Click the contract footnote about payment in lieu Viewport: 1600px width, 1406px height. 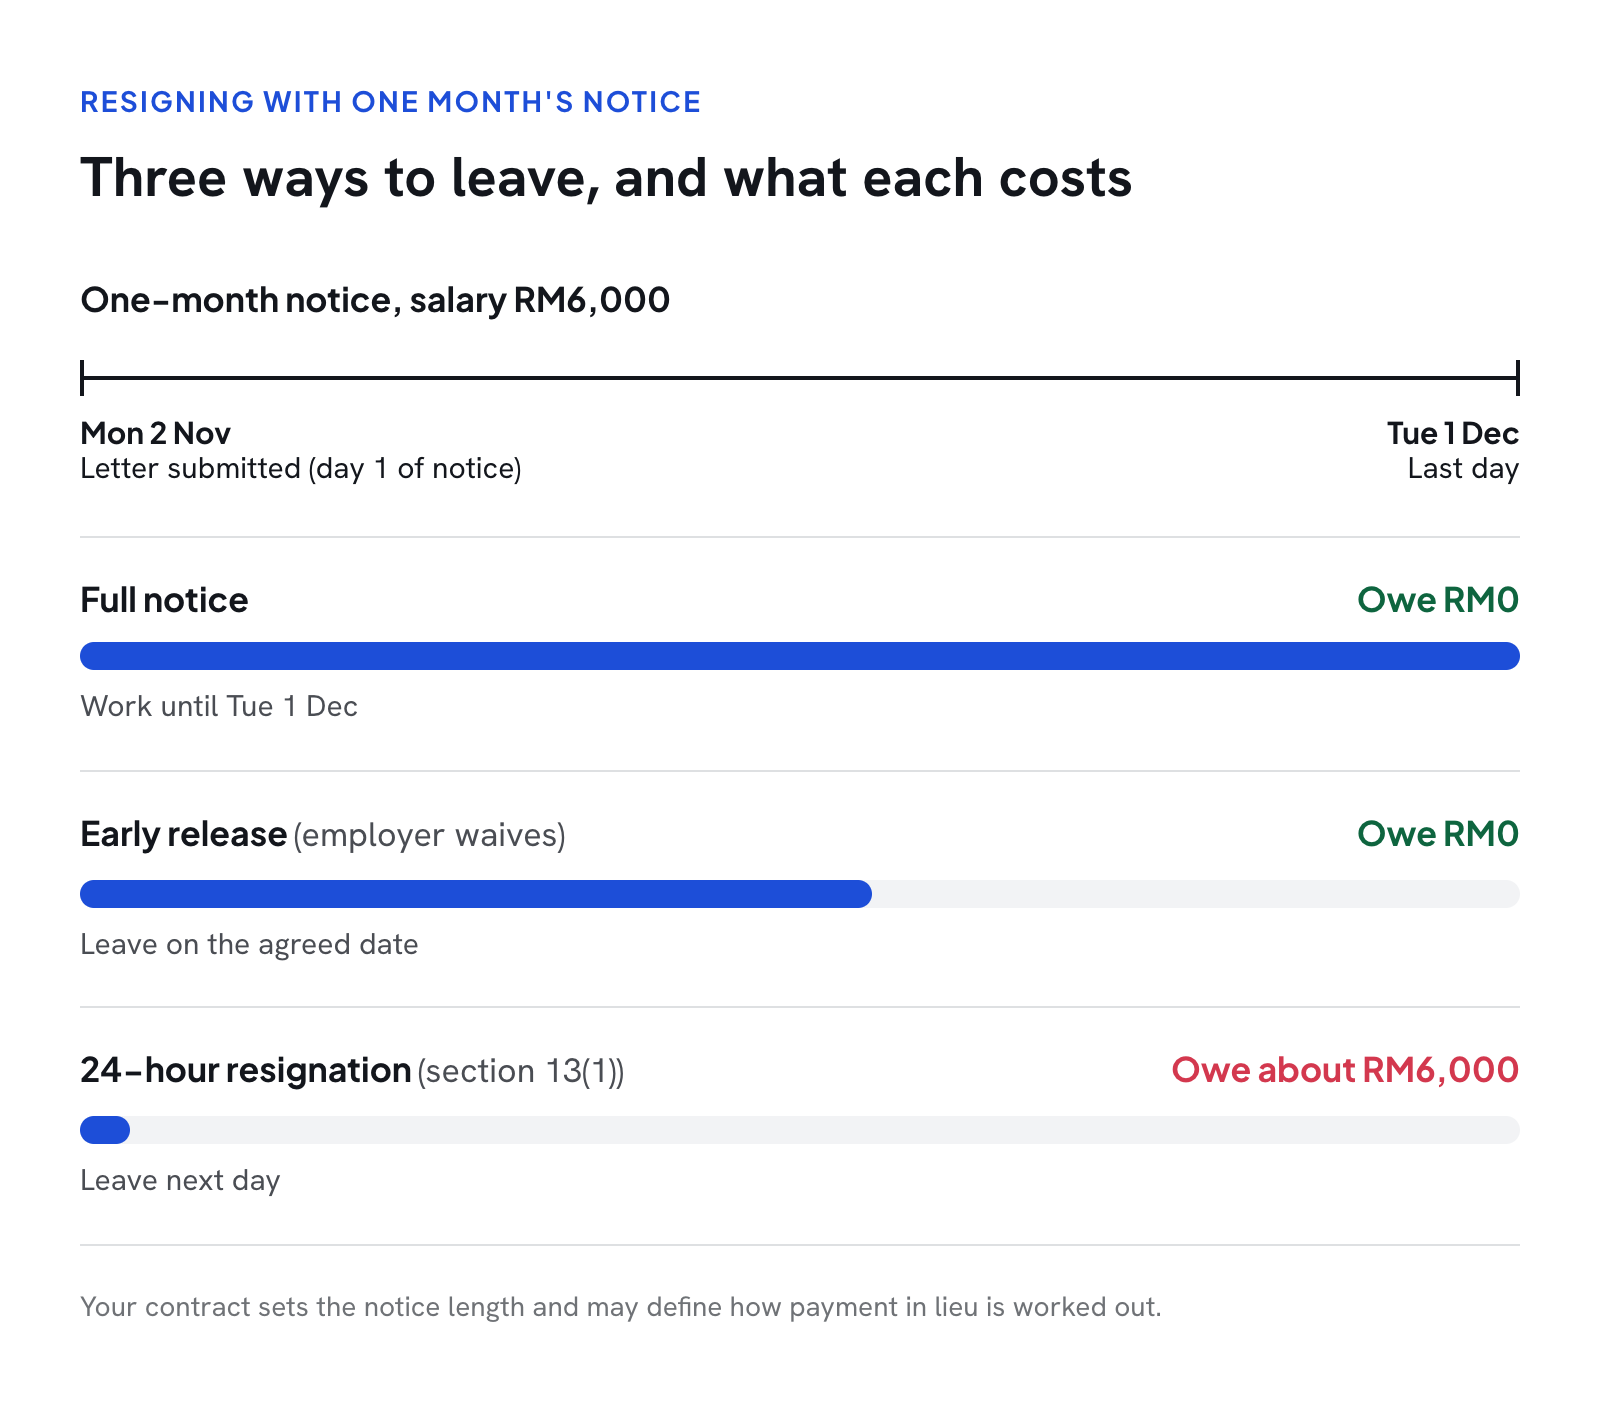tap(621, 1307)
